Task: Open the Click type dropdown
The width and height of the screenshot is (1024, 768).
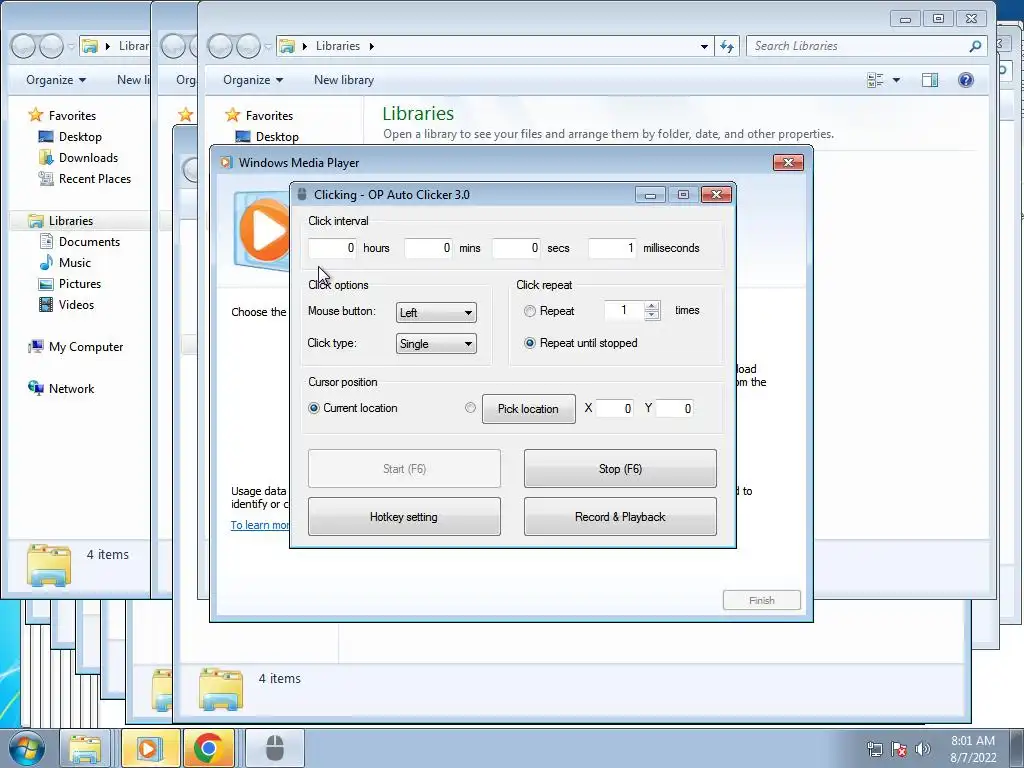Action: [x=436, y=344]
